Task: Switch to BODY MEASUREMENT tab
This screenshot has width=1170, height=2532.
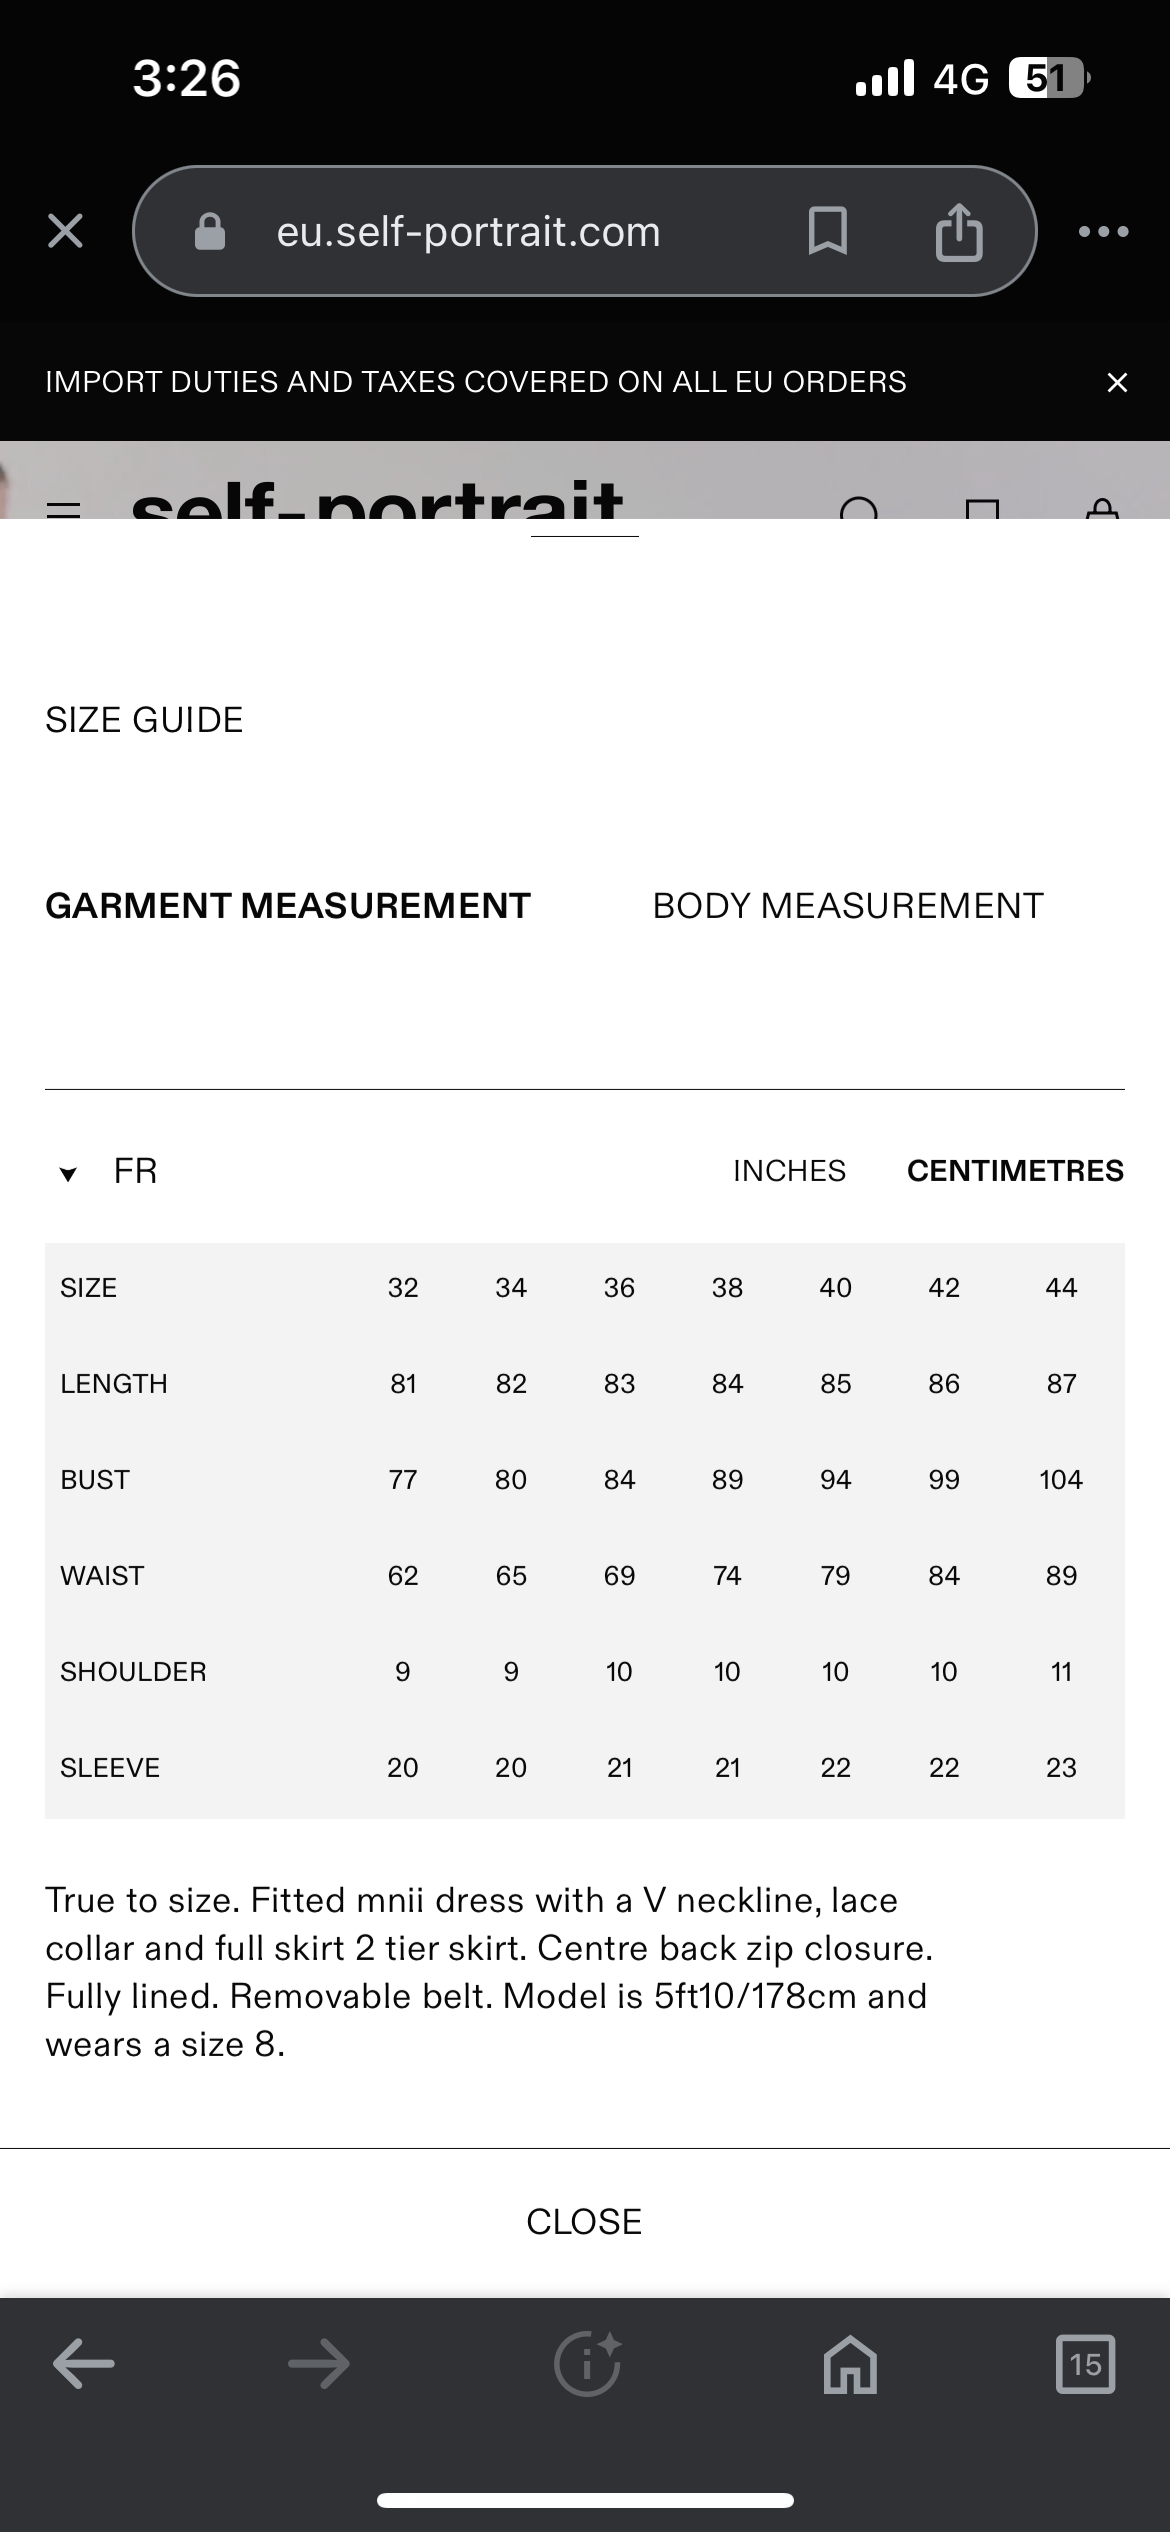Action: click(848, 906)
